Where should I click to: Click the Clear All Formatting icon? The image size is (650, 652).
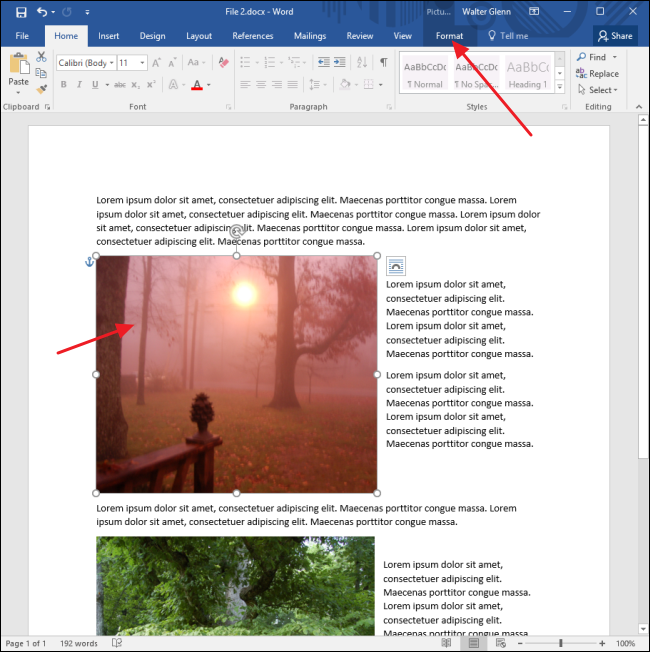[x=223, y=63]
